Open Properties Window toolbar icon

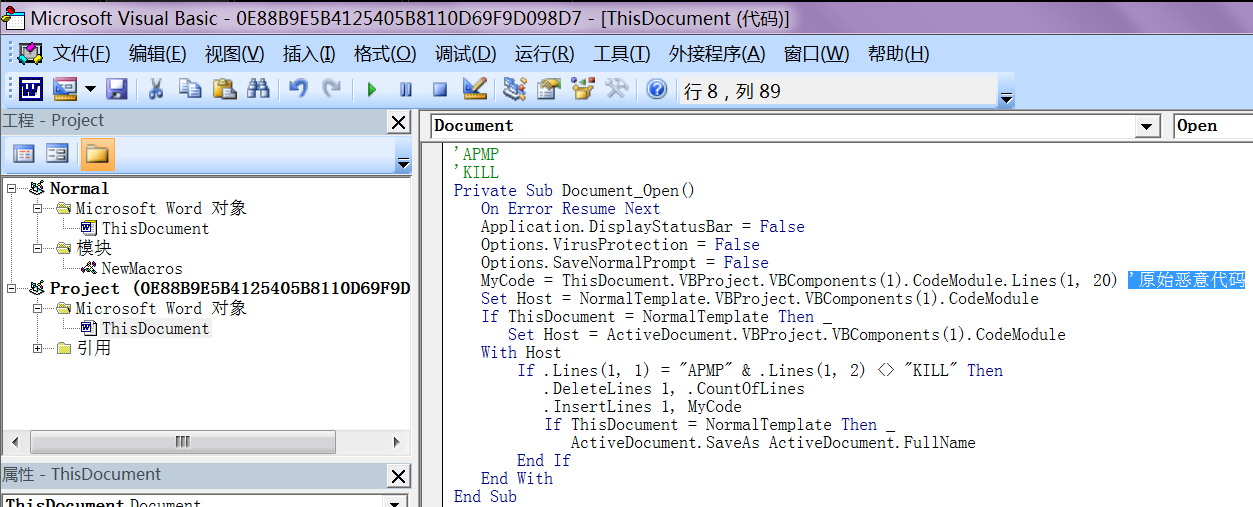pos(548,90)
